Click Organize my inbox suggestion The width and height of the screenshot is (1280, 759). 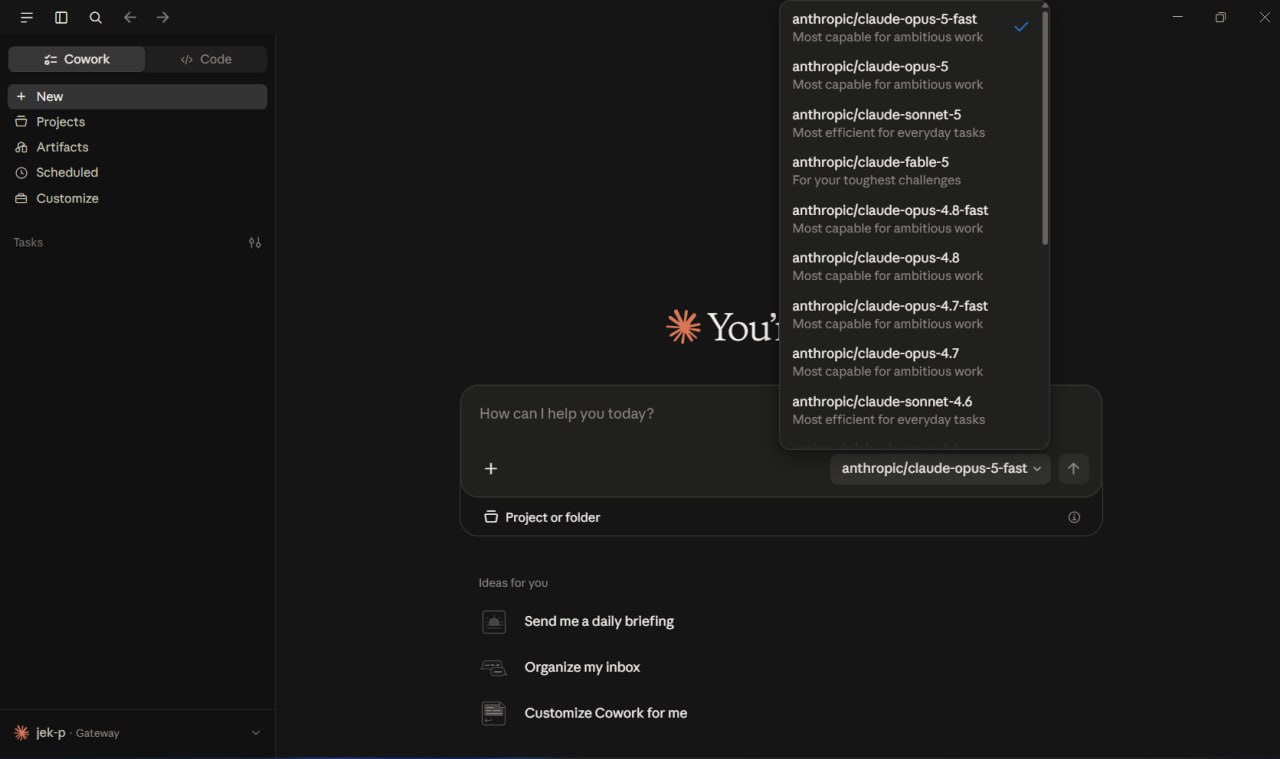tap(582, 667)
